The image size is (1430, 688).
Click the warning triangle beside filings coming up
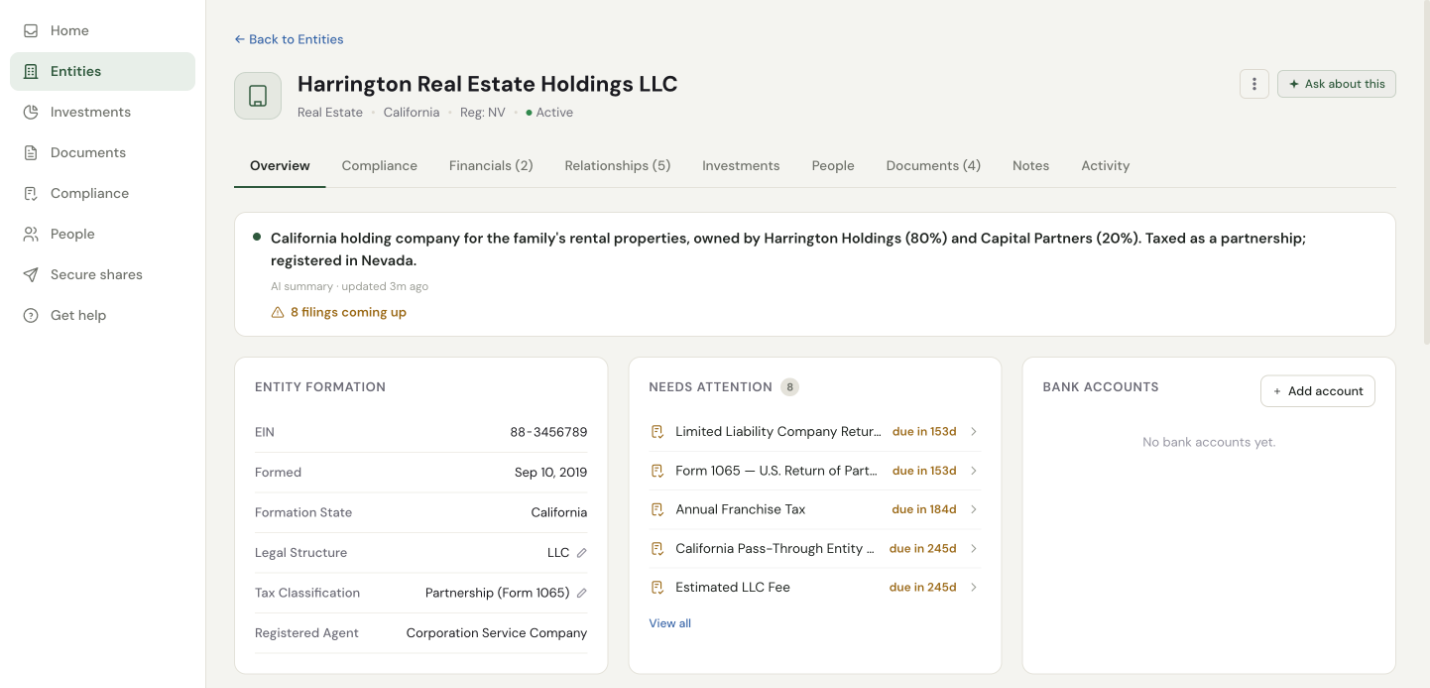(278, 312)
